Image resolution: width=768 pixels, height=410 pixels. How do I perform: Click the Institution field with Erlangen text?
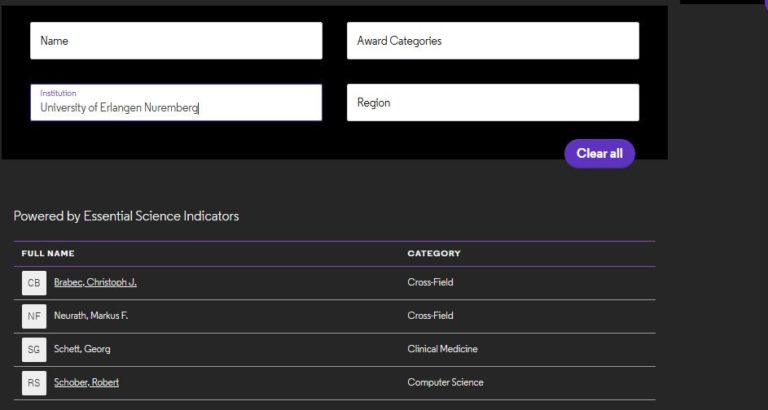(176, 103)
